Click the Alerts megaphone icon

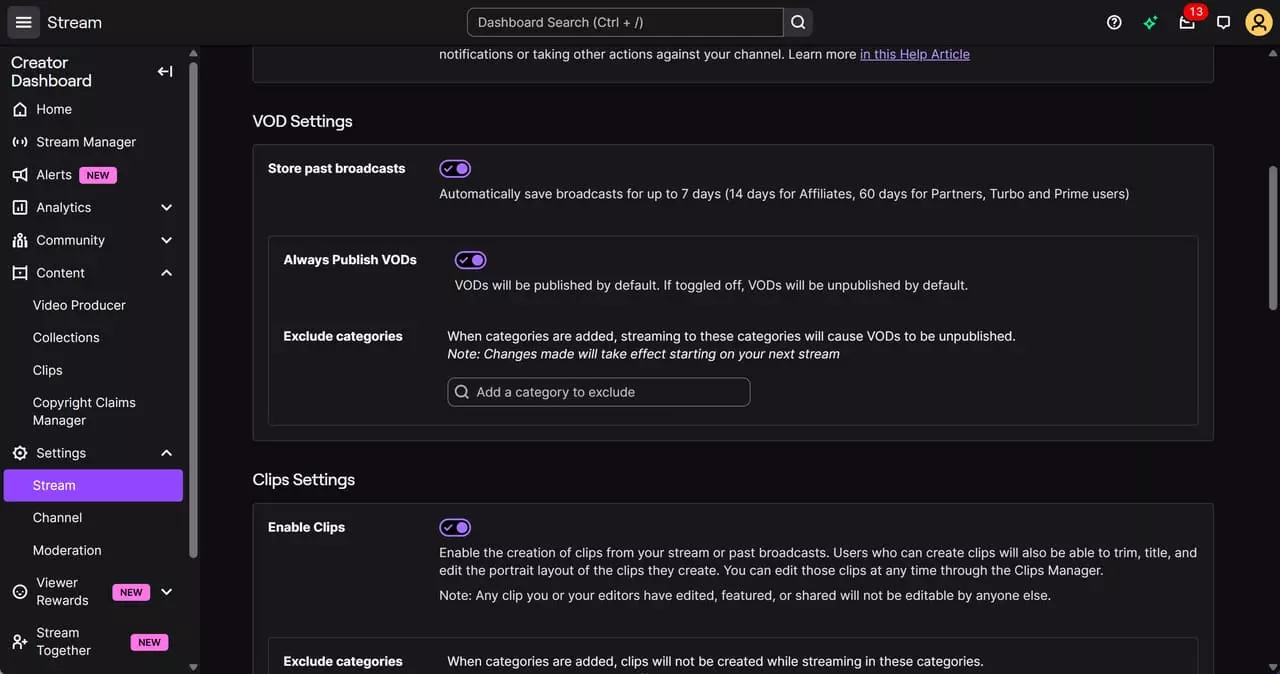pos(20,175)
